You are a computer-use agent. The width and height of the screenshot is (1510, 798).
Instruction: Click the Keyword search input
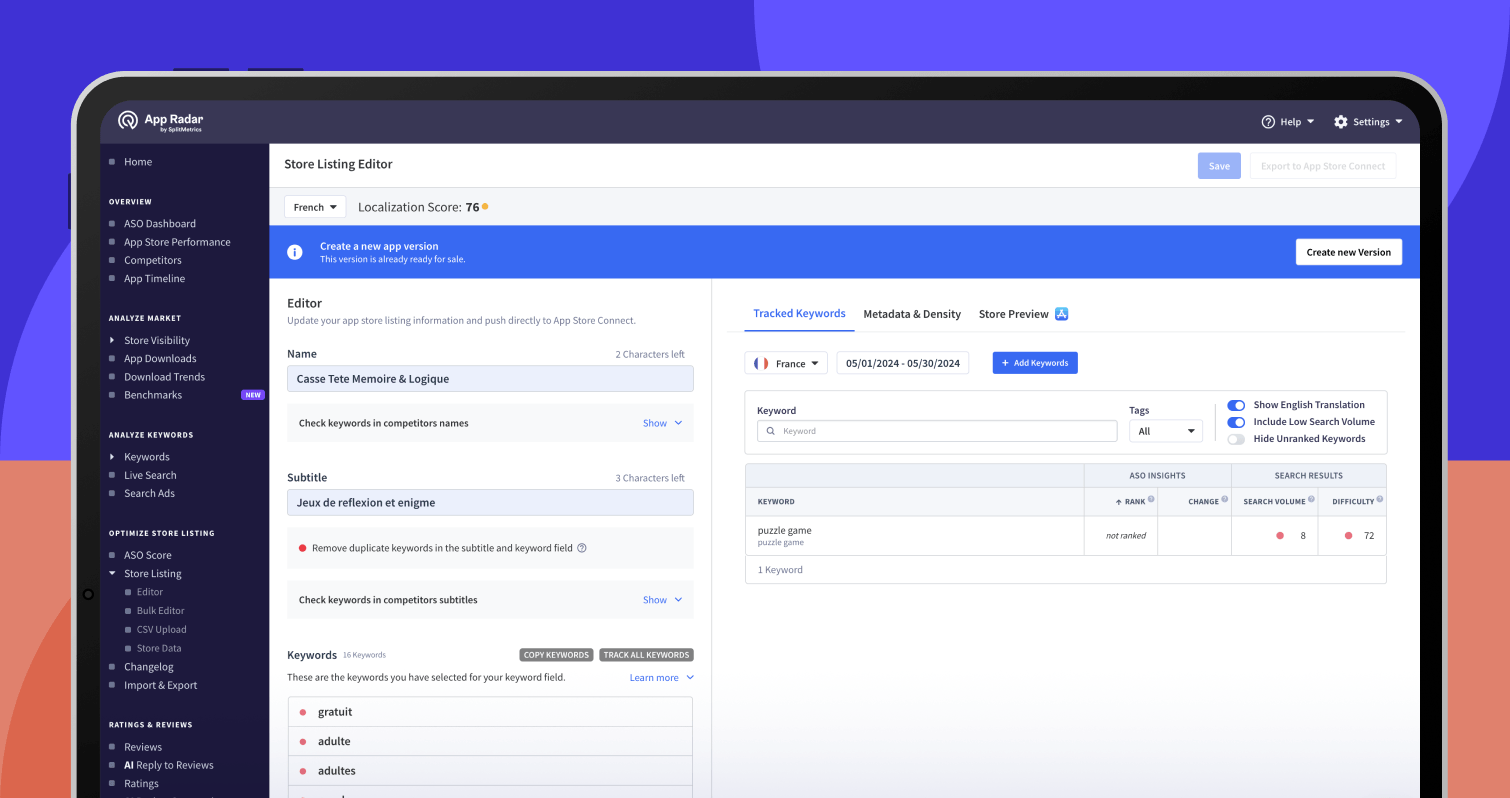[x=937, y=431]
